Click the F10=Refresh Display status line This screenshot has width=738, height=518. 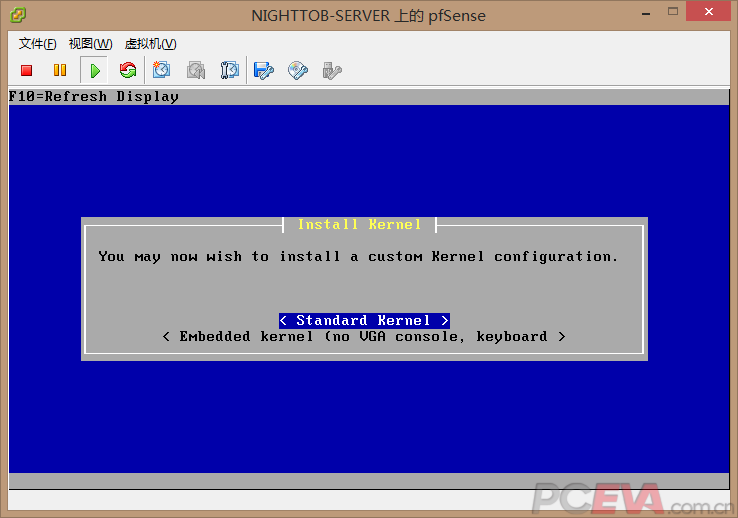(94, 97)
